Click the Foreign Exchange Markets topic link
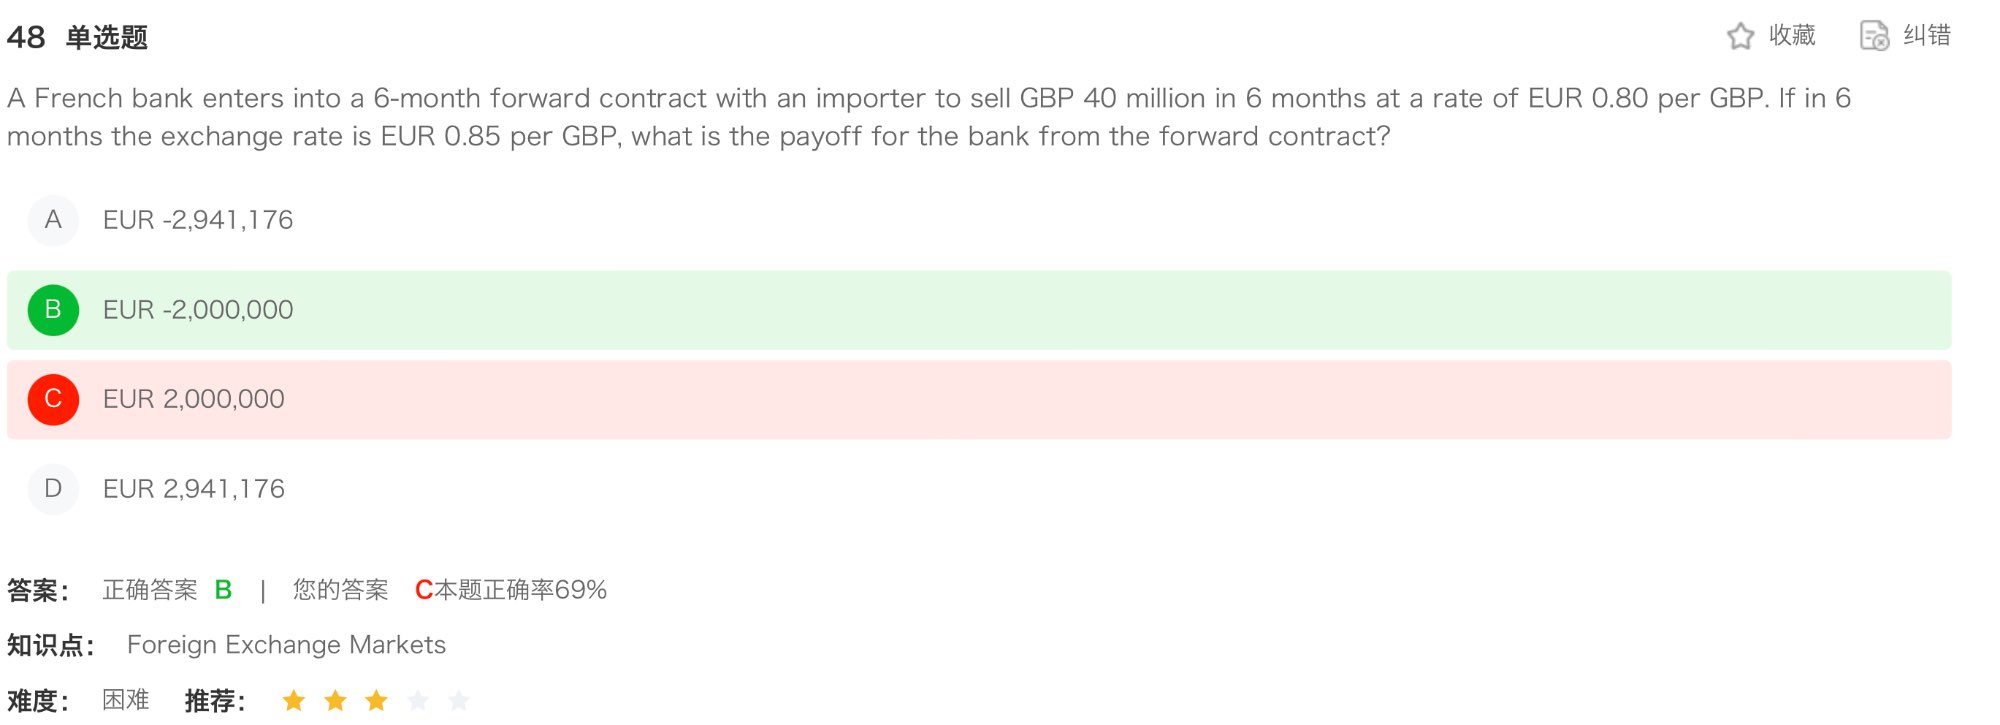 tap(286, 645)
